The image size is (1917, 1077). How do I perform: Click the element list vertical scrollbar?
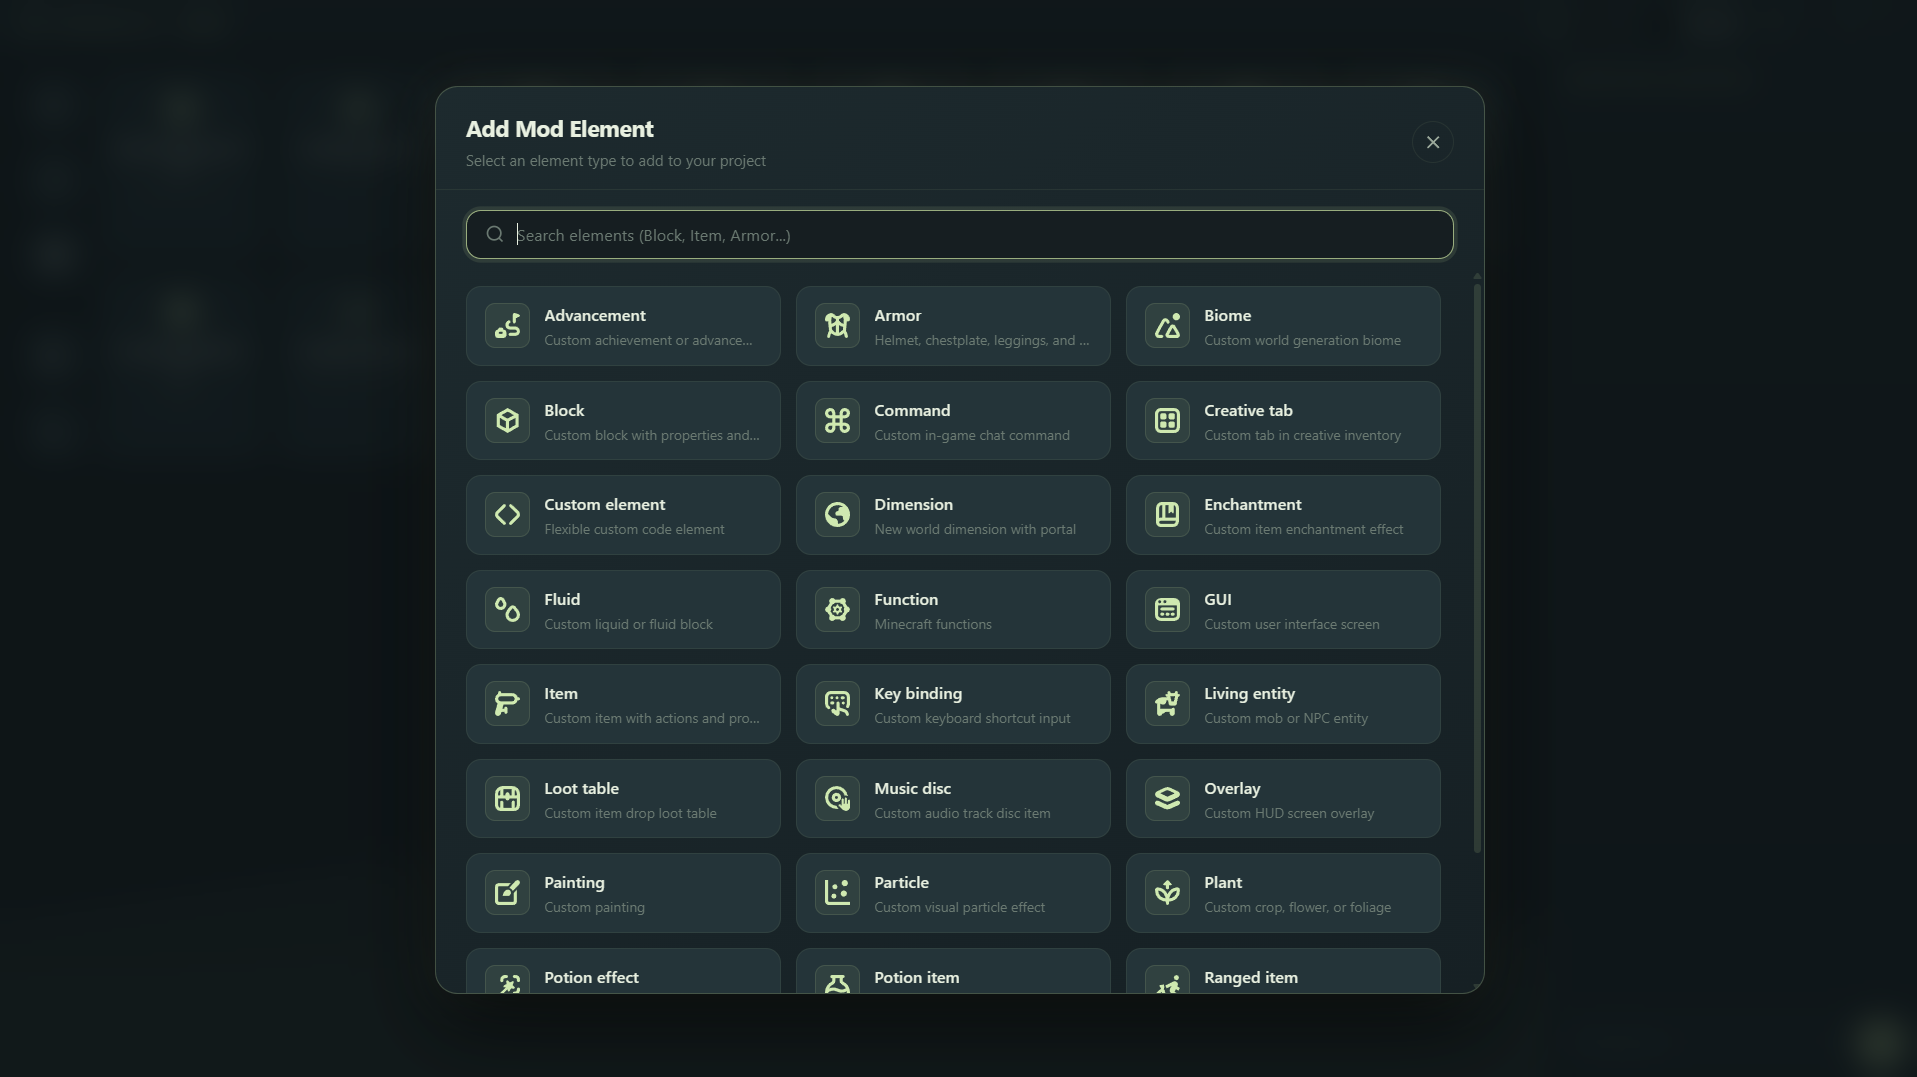1477,568
